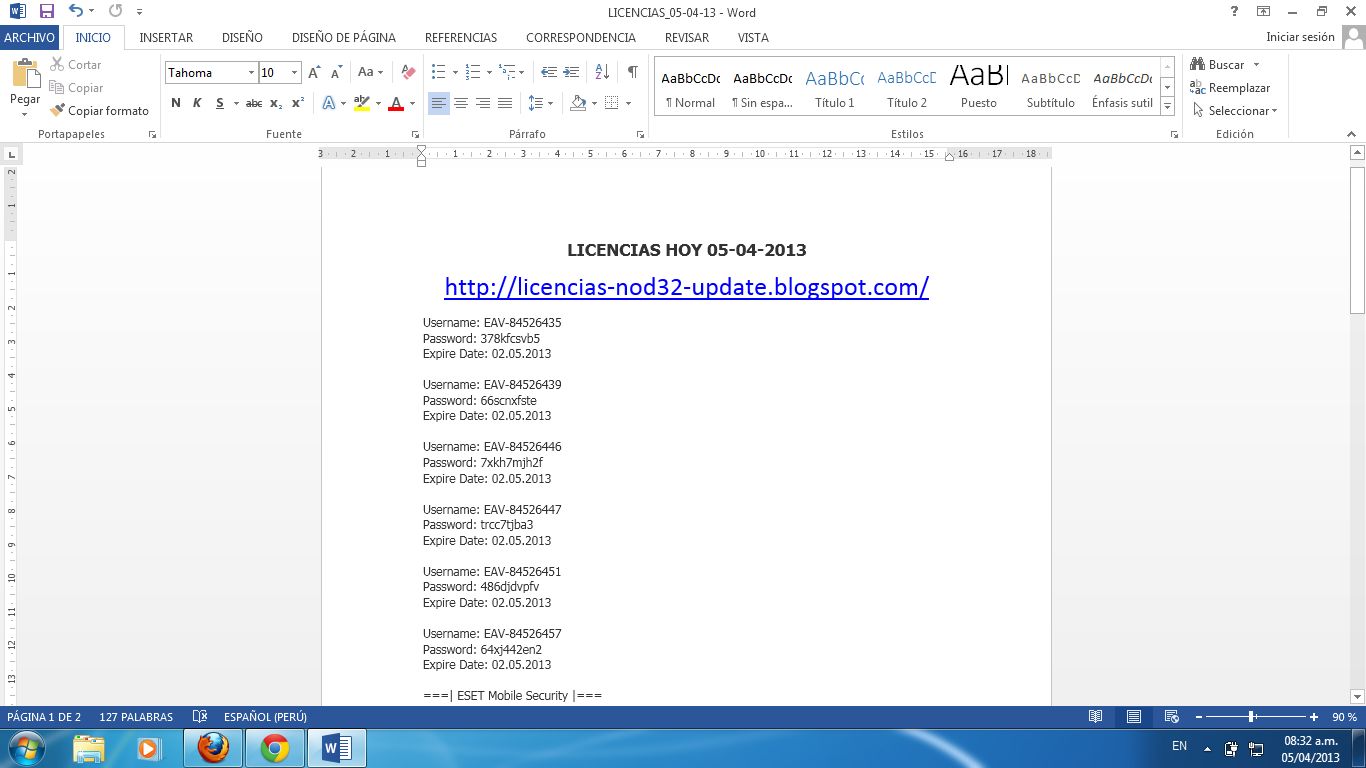Toggle underline S formatting
This screenshot has width=1366, height=768.
(219, 103)
